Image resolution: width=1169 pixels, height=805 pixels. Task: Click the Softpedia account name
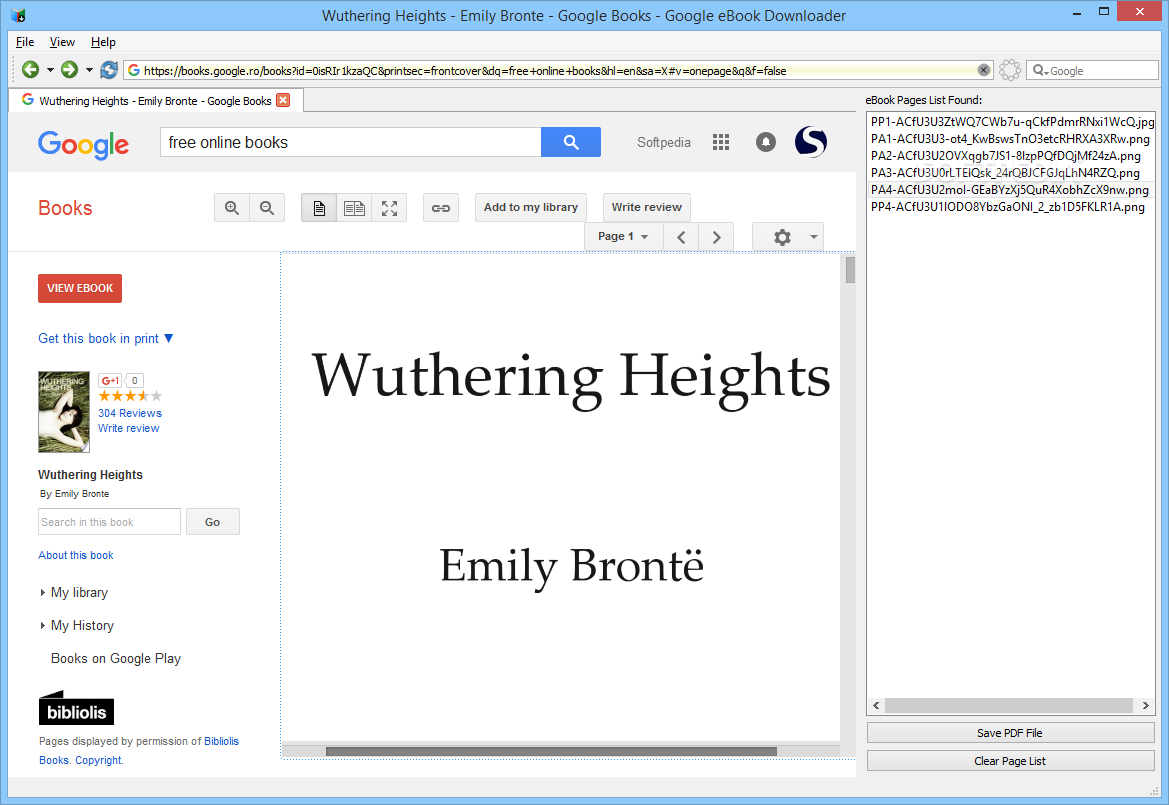664,142
